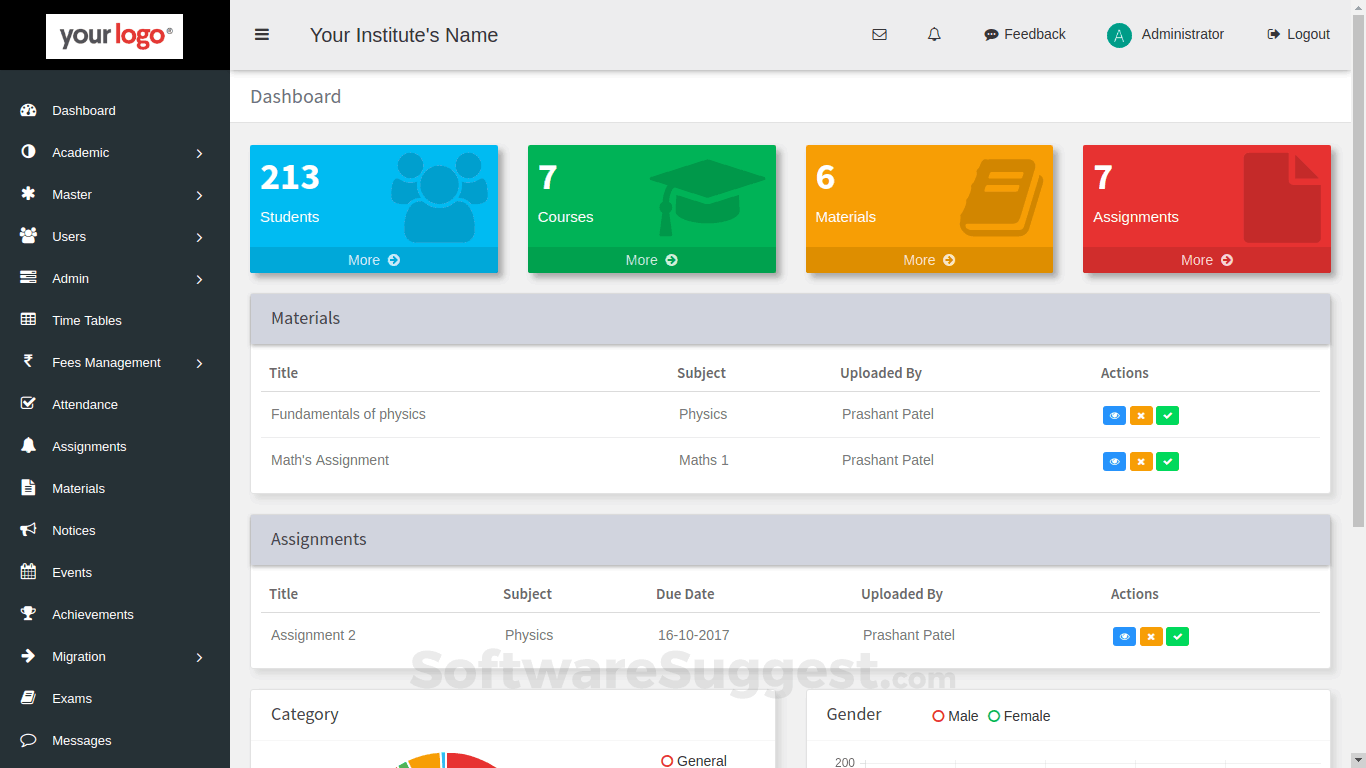
Task: Click the page vertical scrollbar
Action: click(1358, 300)
